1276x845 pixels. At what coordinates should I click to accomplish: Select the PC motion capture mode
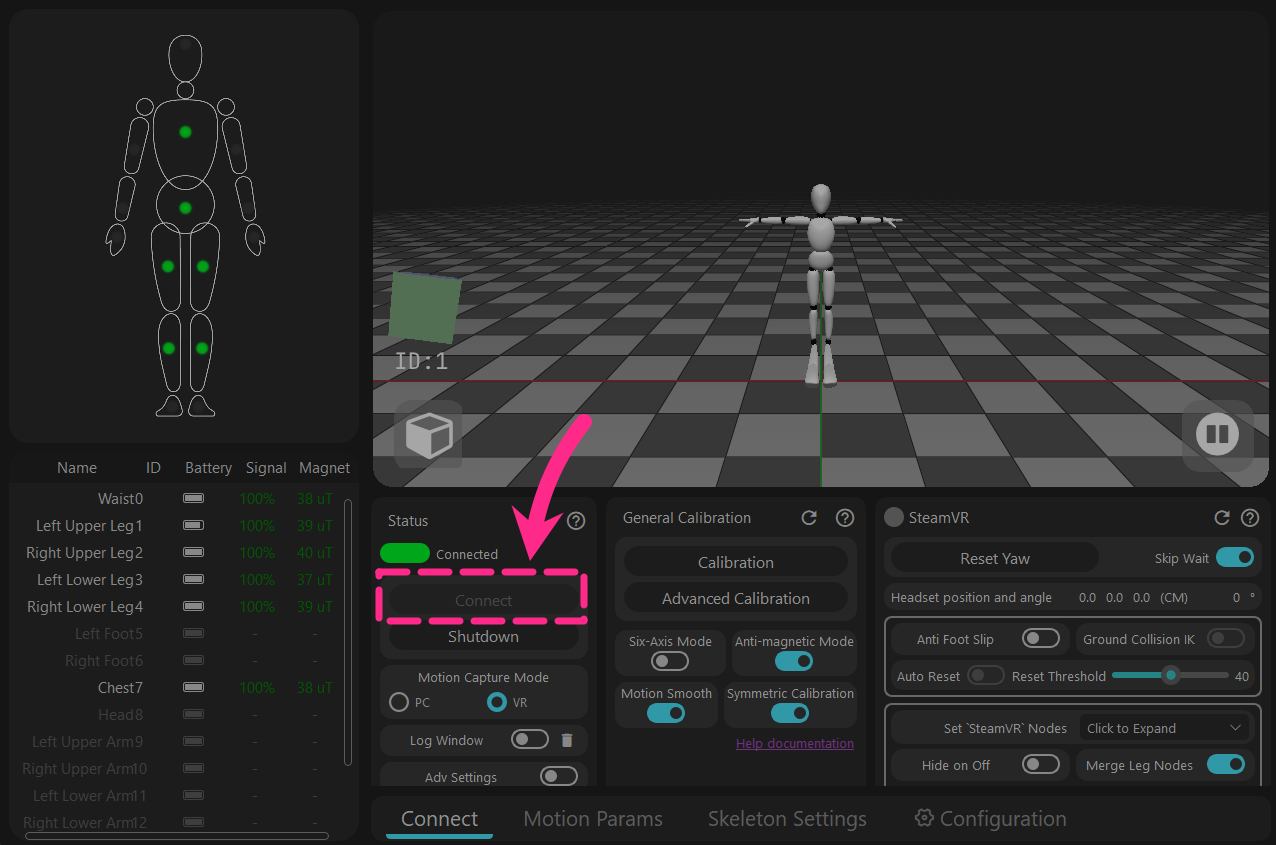click(x=399, y=702)
